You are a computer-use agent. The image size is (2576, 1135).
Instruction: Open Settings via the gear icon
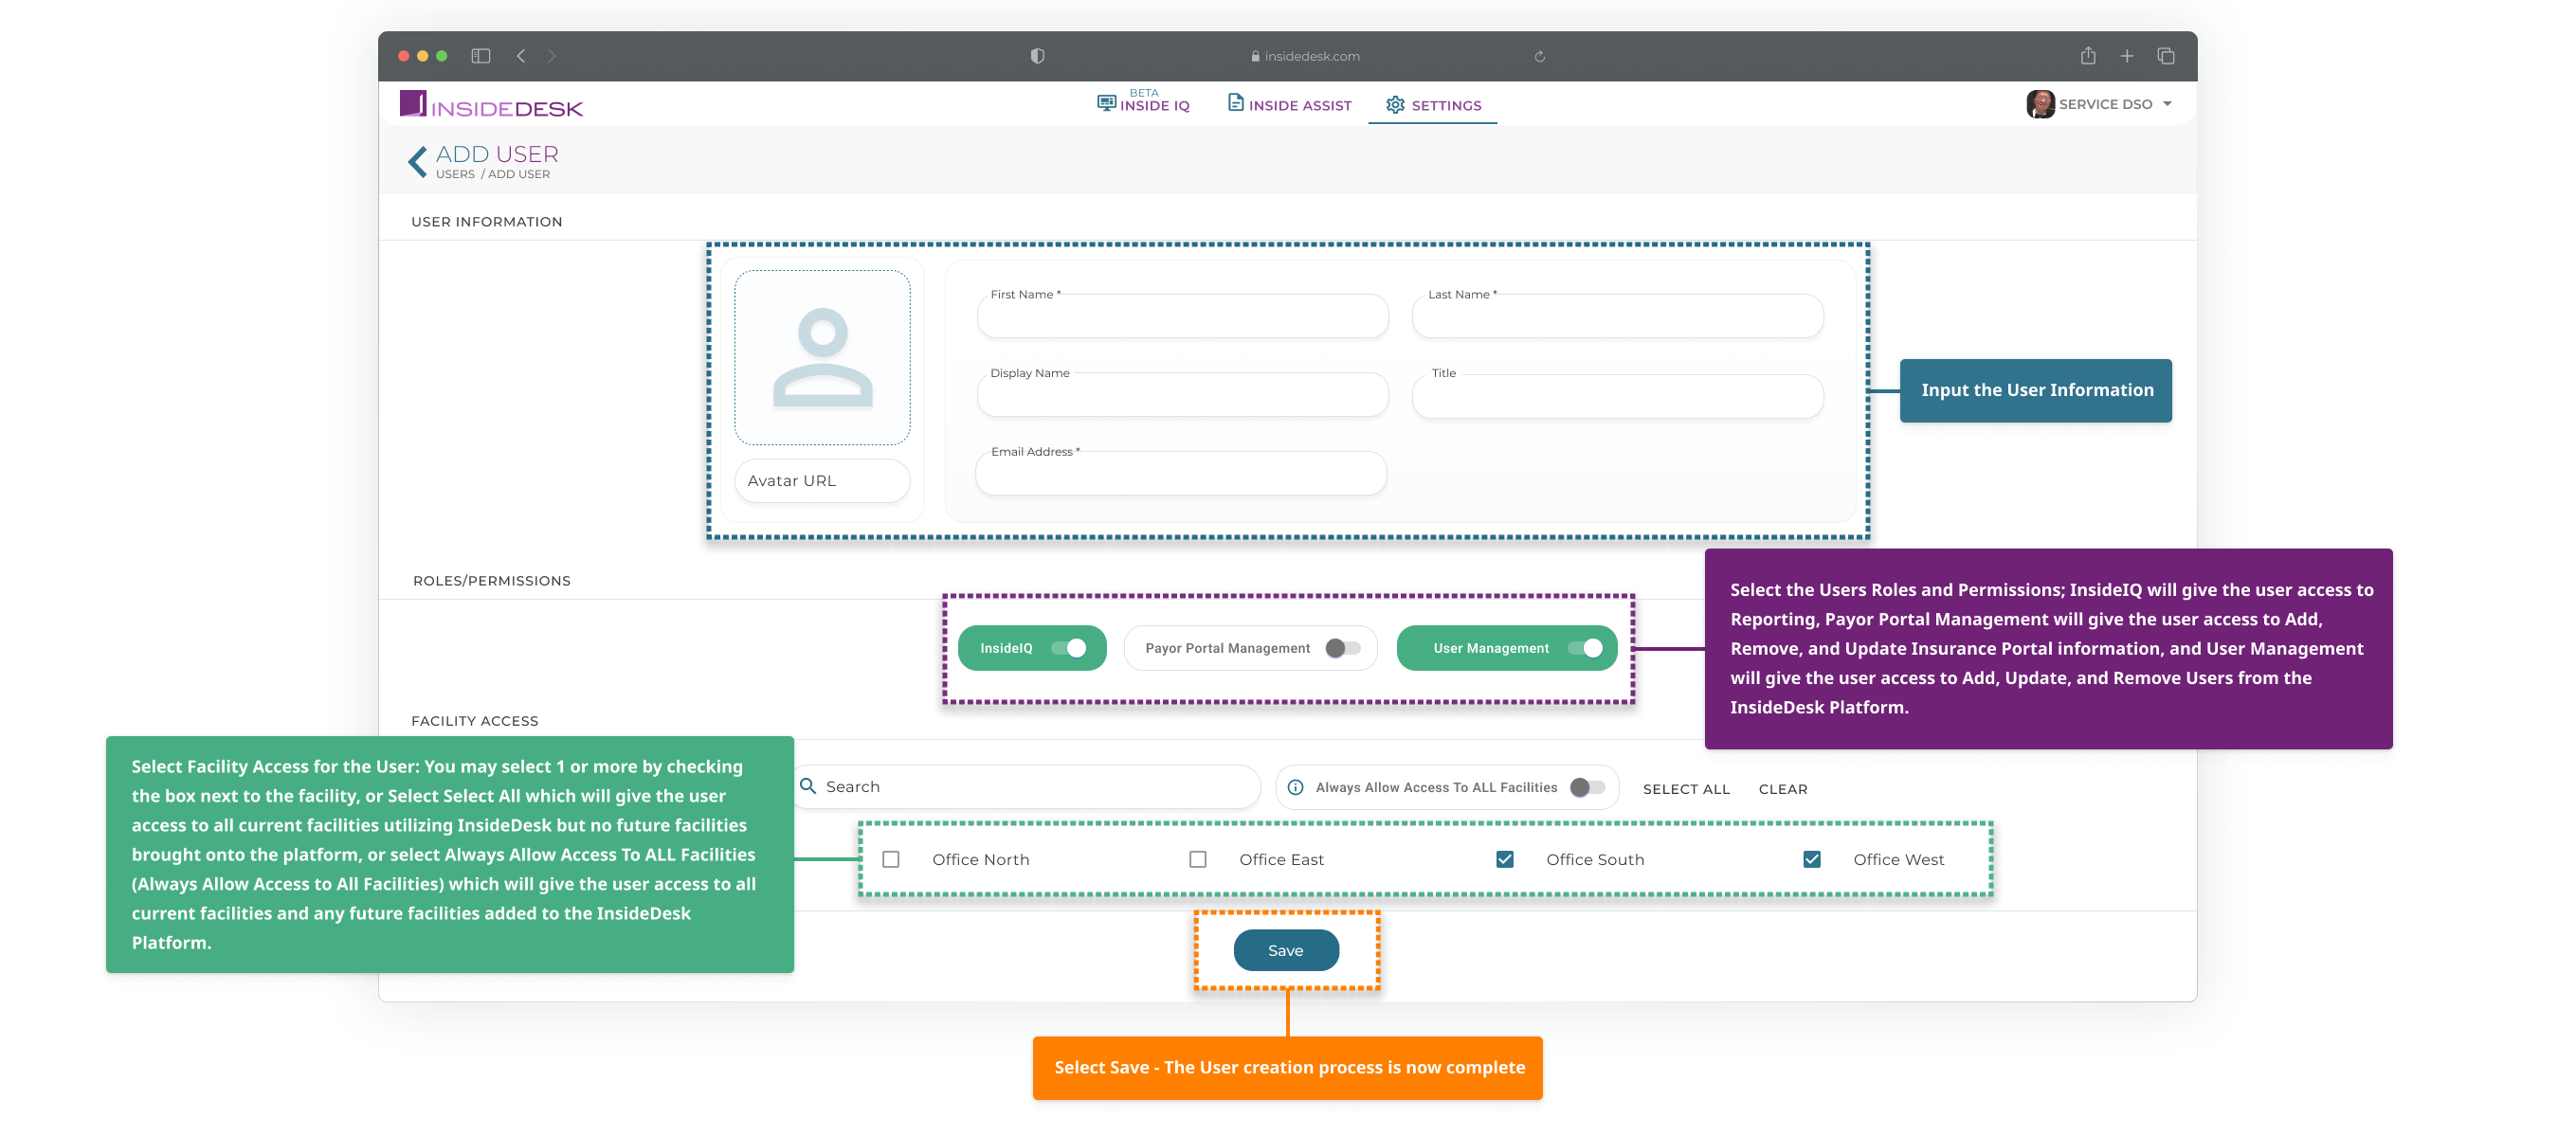coord(1395,104)
